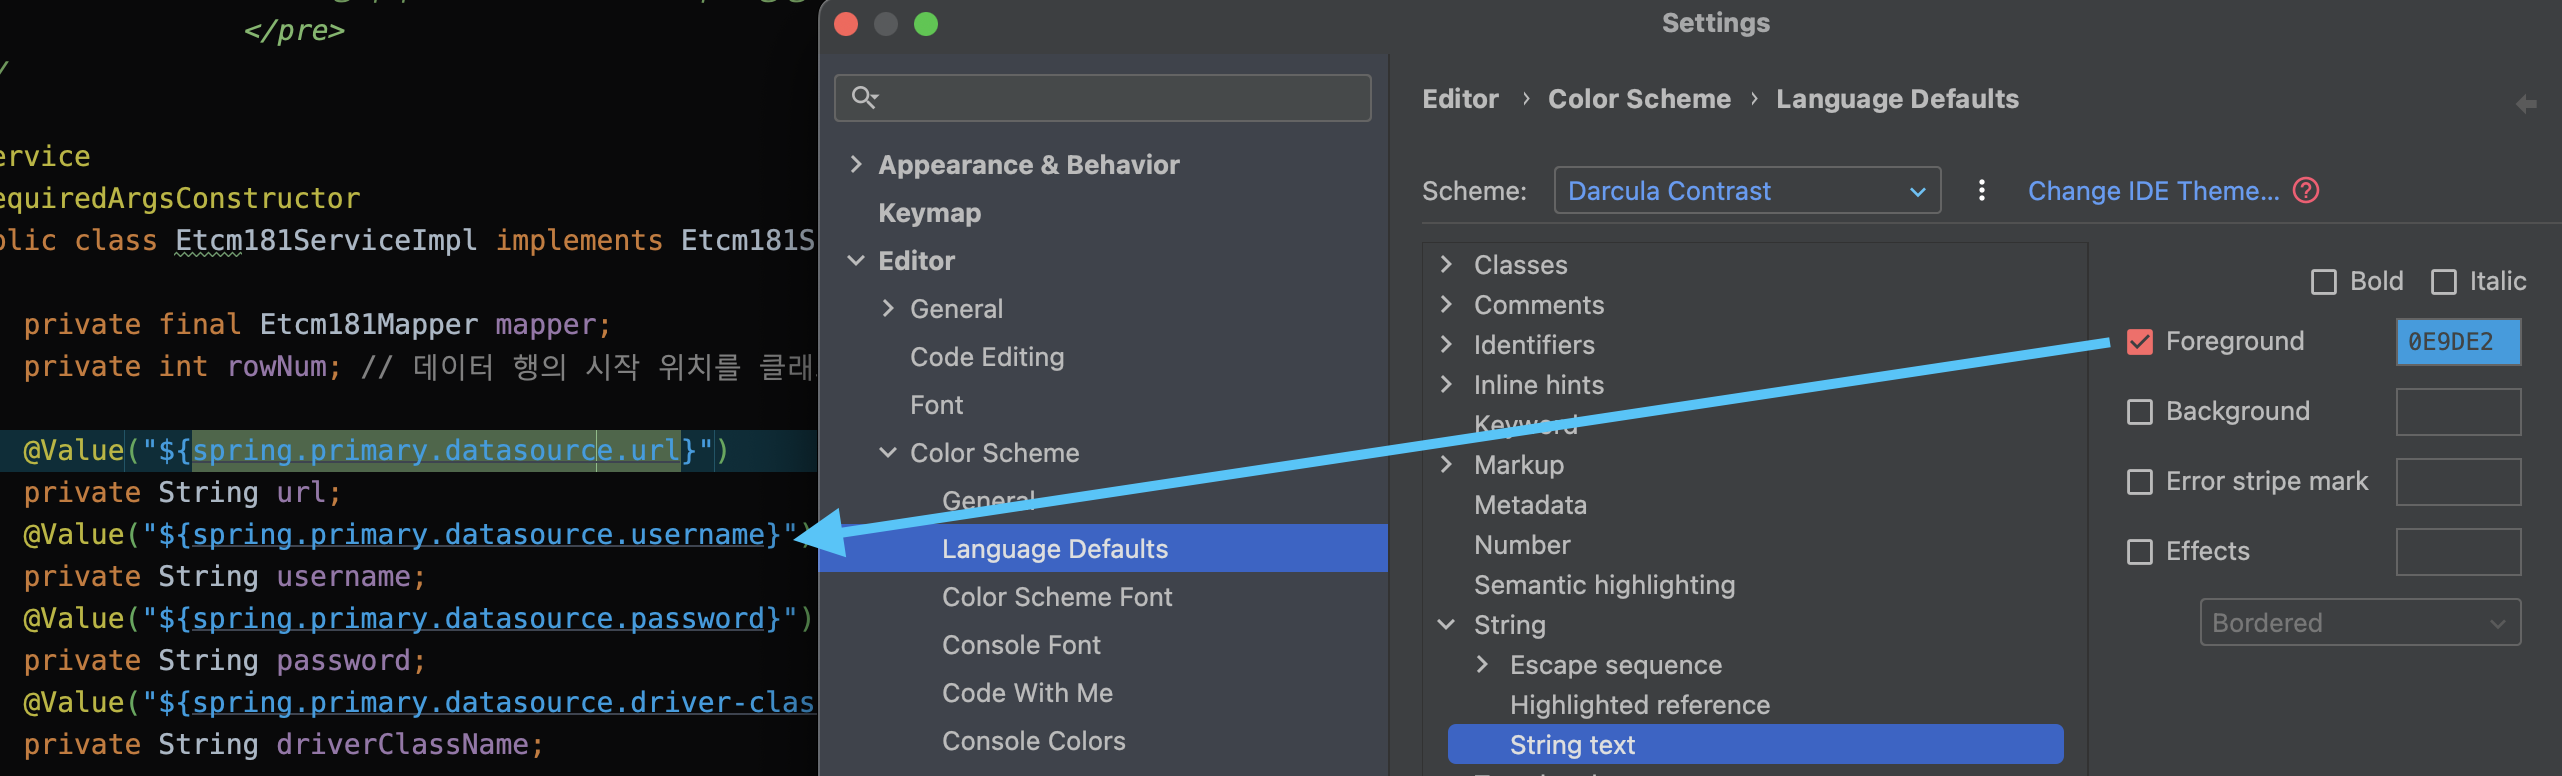Open the Color Scheme Font page
This screenshot has height=776, width=2562.
tap(1057, 597)
